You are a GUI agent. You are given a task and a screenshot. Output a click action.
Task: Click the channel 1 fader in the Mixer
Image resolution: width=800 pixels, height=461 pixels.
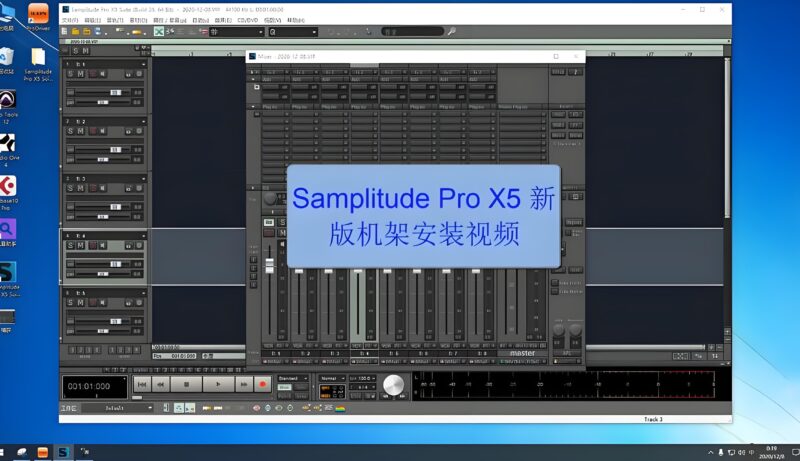click(269, 265)
